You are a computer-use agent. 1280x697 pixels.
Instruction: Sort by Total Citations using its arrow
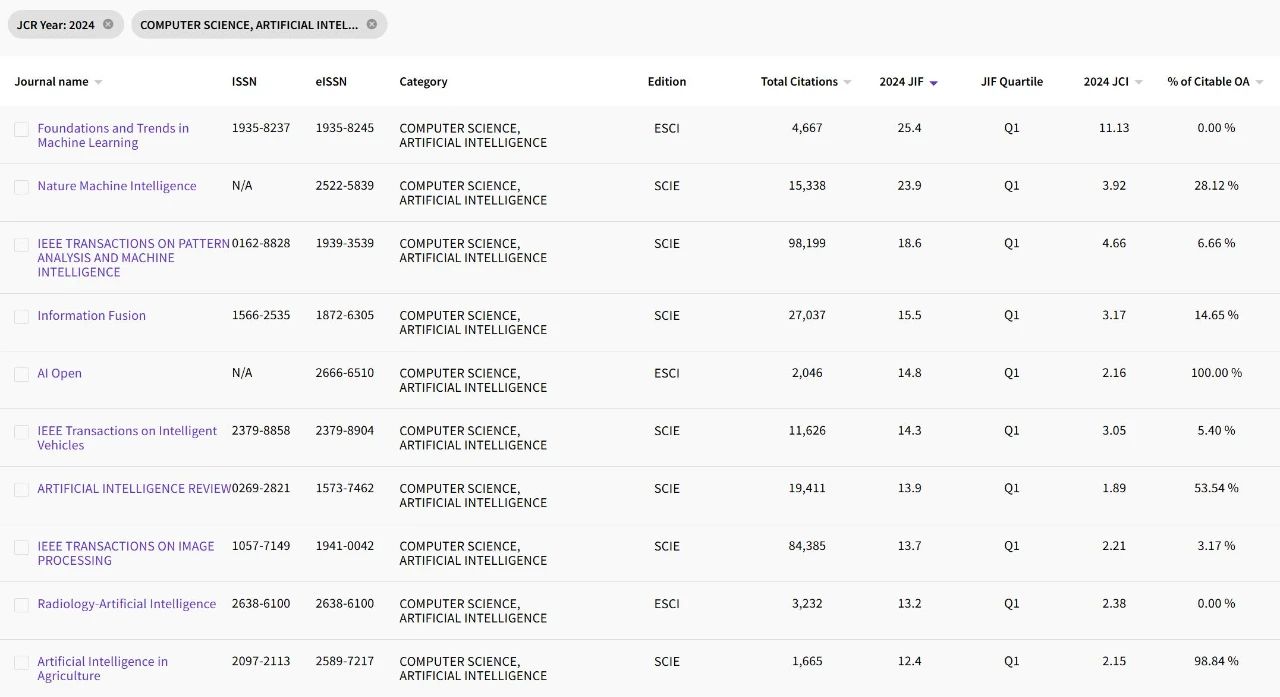click(847, 83)
